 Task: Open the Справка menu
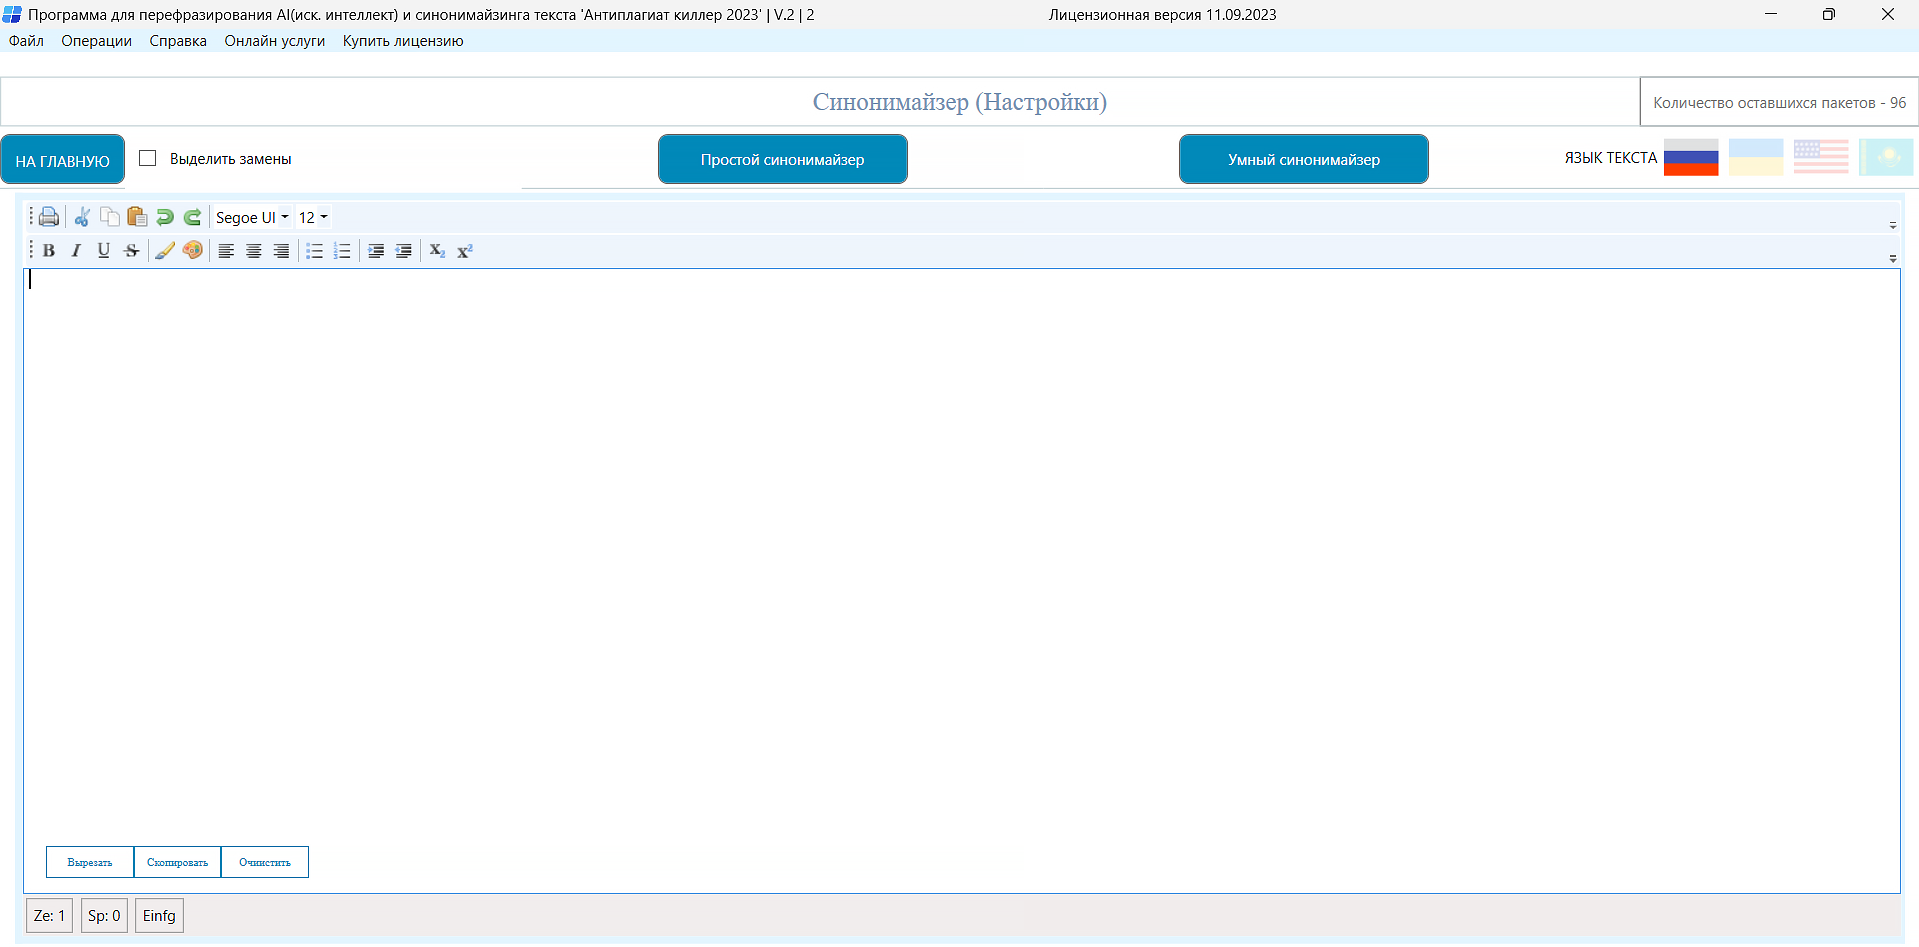click(178, 41)
